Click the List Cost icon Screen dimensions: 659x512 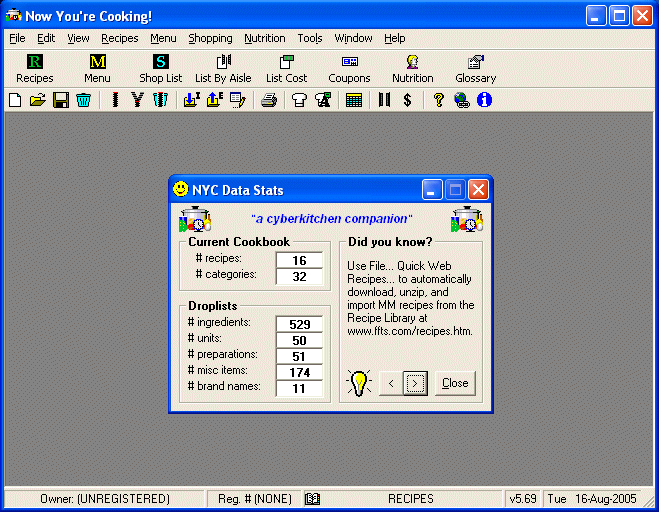(x=286, y=68)
